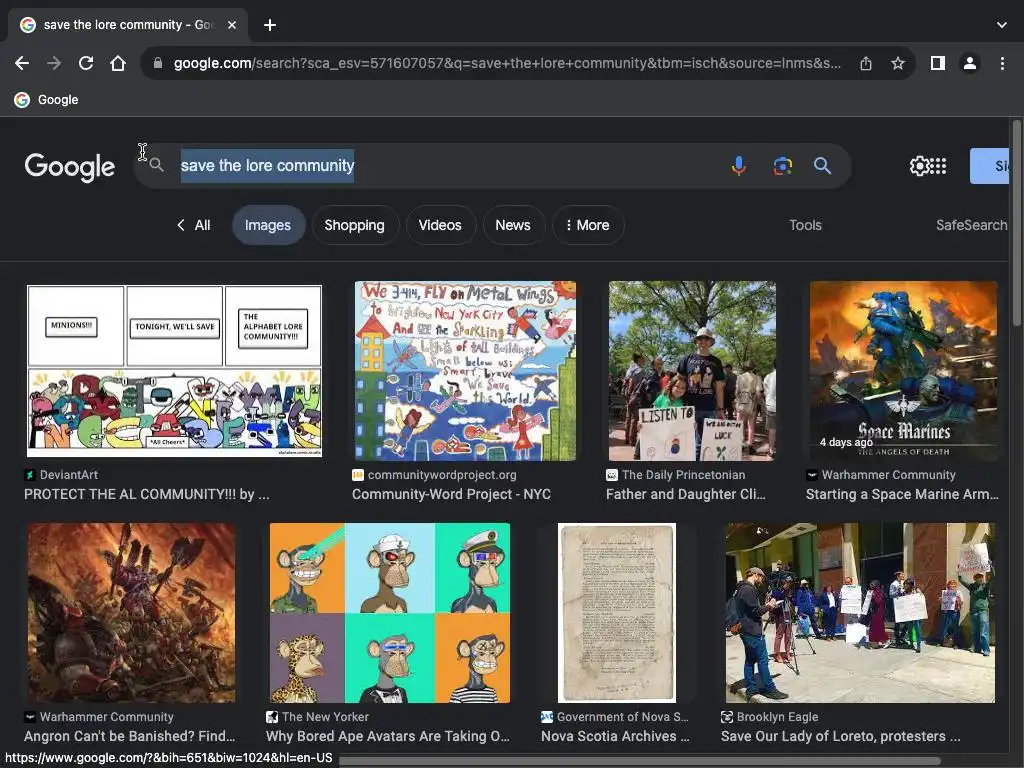Screen dimensions: 1024x768
Task: Select the Images tab
Action: click(268, 225)
